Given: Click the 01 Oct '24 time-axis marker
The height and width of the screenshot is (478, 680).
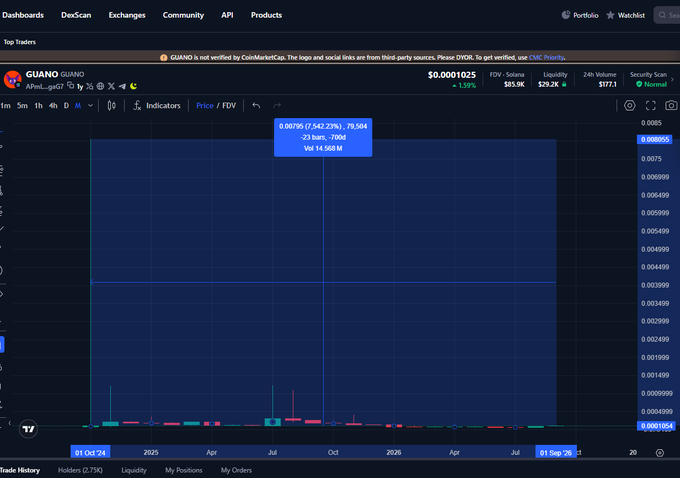Looking at the screenshot, I should (90, 452).
